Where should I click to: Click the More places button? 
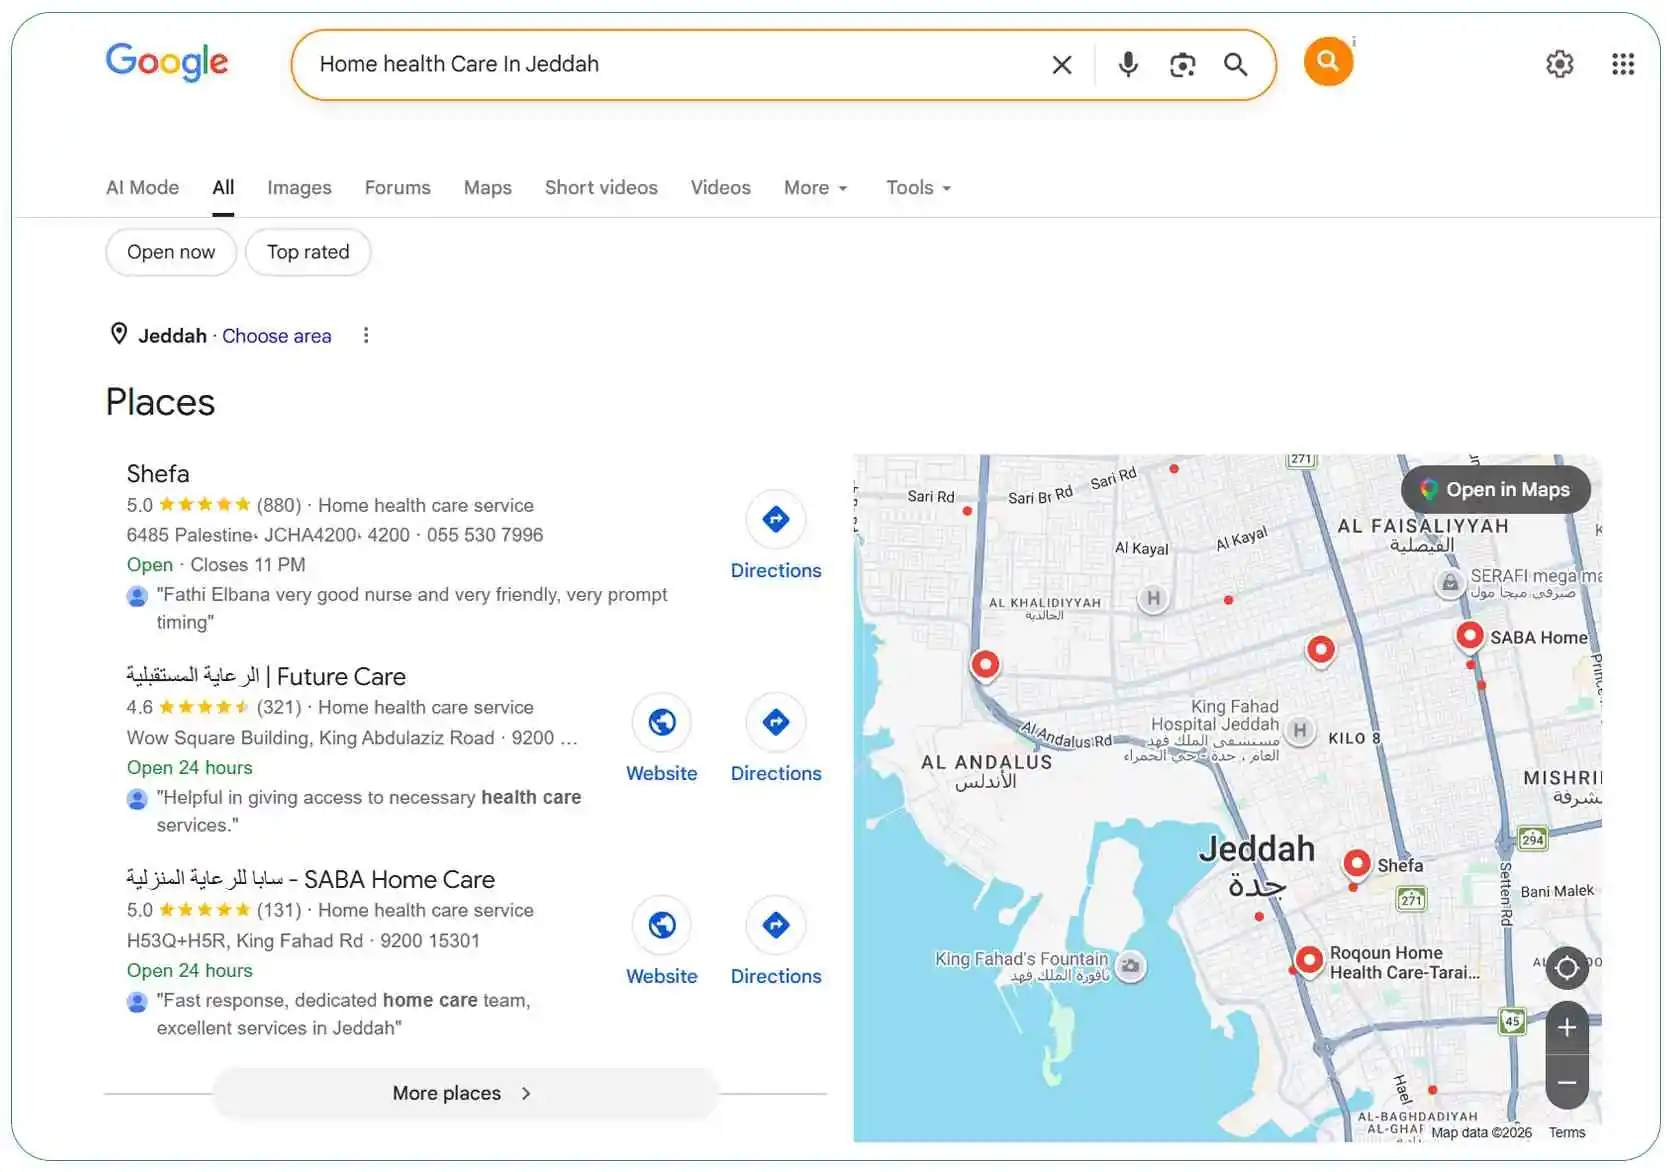[465, 1093]
